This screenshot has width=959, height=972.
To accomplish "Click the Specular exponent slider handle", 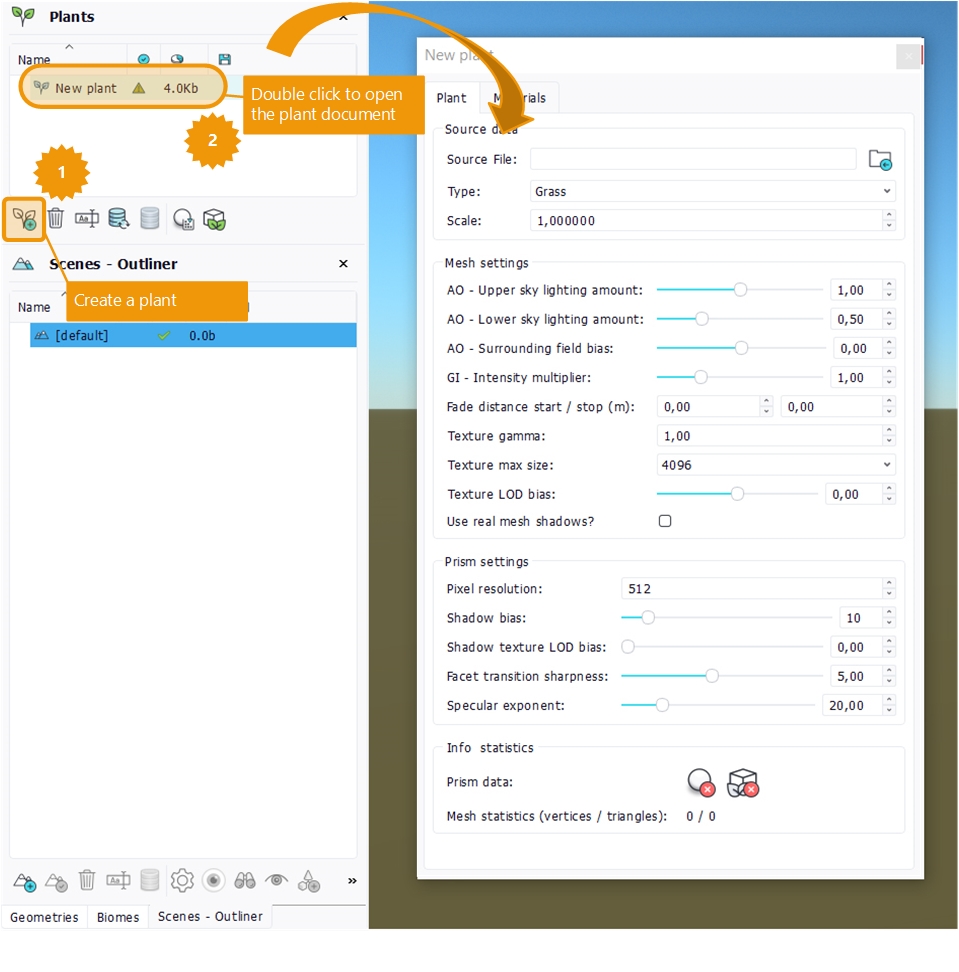I will (662, 705).
